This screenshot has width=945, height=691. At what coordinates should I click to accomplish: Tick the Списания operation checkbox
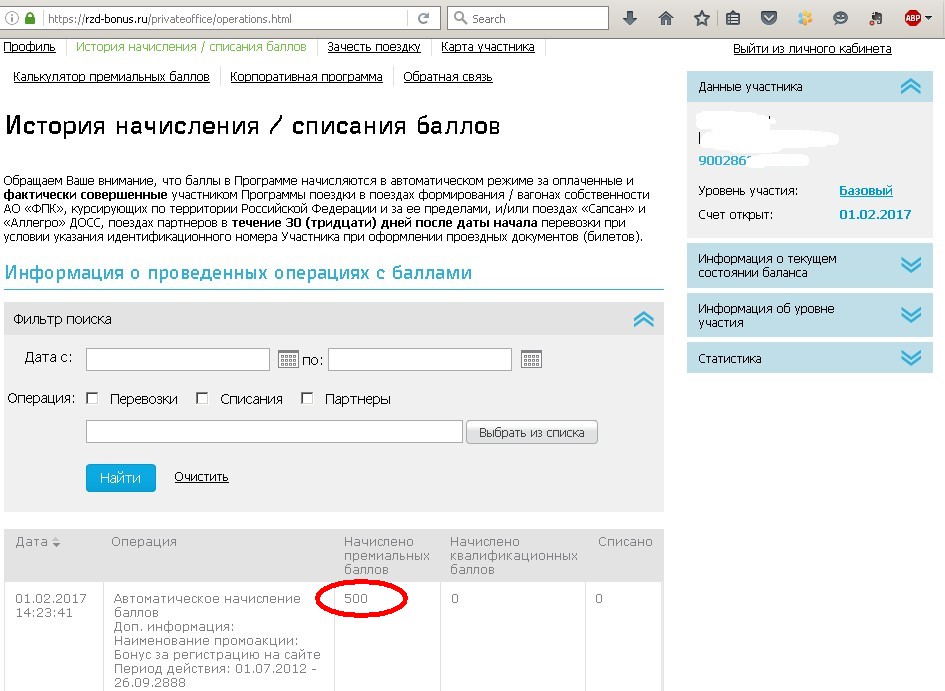pyautogui.click(x=202, y=399)
